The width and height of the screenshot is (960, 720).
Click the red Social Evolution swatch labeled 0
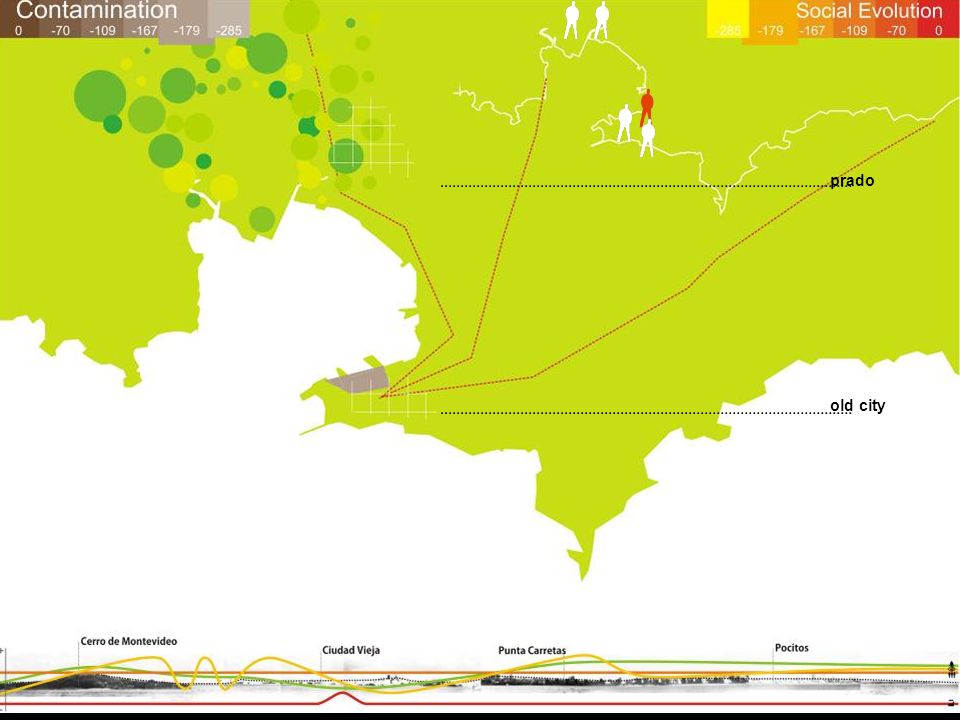pos(939,19)
